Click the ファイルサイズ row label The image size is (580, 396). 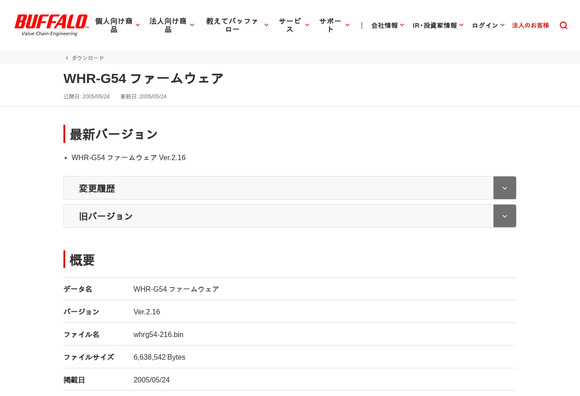[x=89, y=357]
